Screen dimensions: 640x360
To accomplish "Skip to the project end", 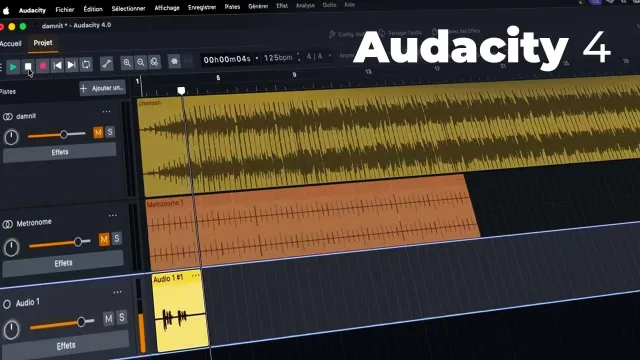I will [71, 65].
